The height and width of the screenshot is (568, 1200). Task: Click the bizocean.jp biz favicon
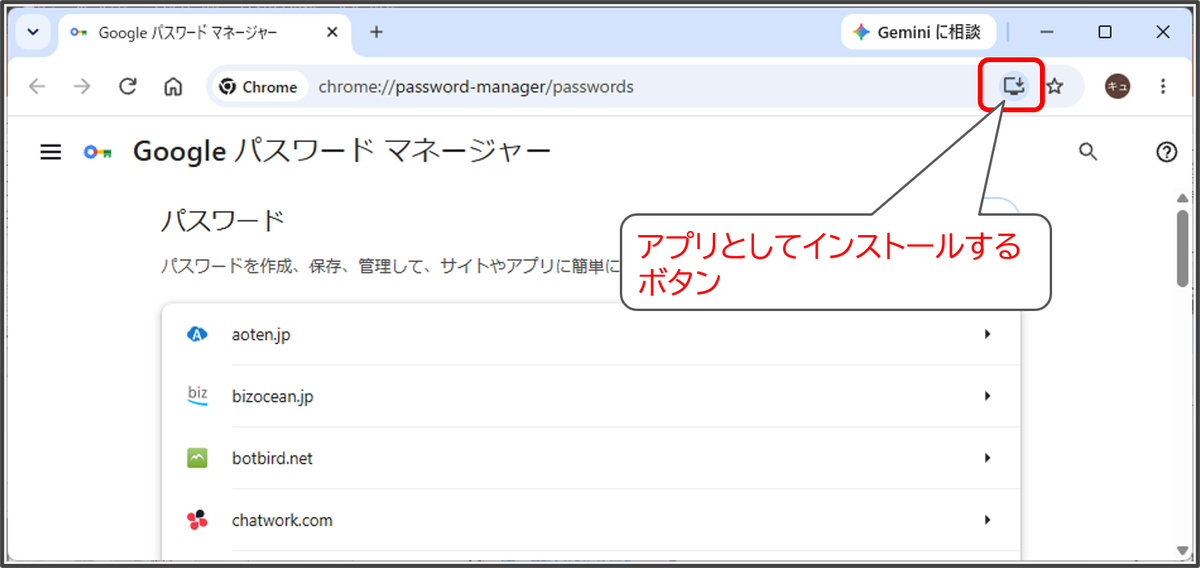[x=197, y=395]
